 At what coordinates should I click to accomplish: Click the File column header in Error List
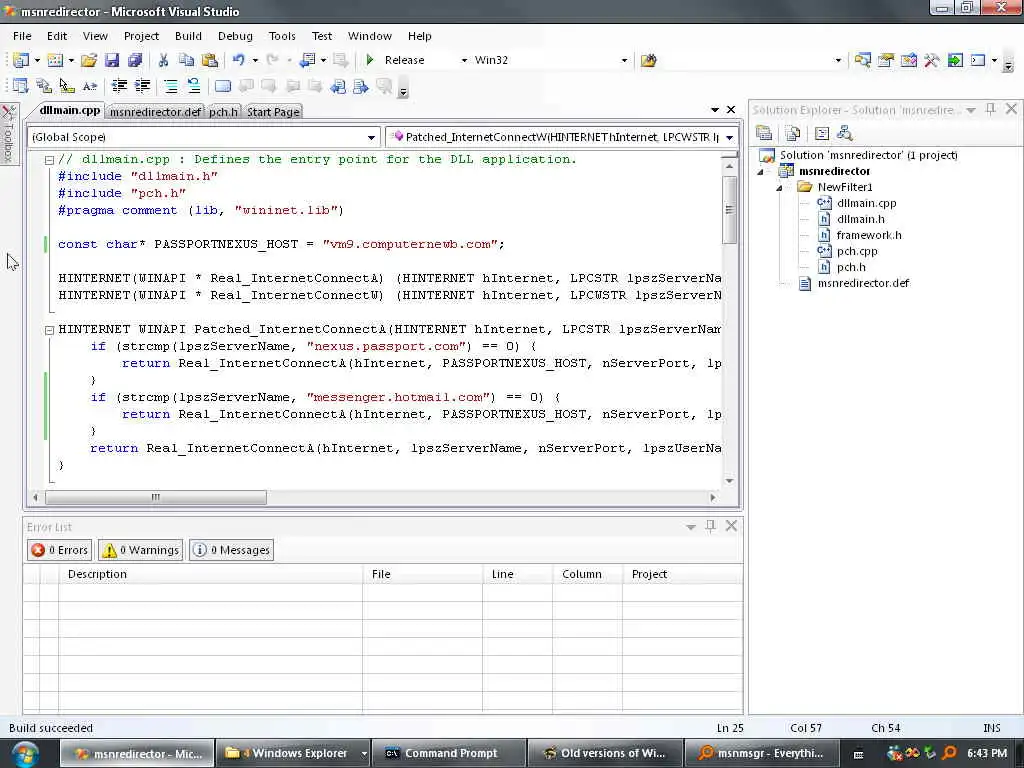(423, 574)
